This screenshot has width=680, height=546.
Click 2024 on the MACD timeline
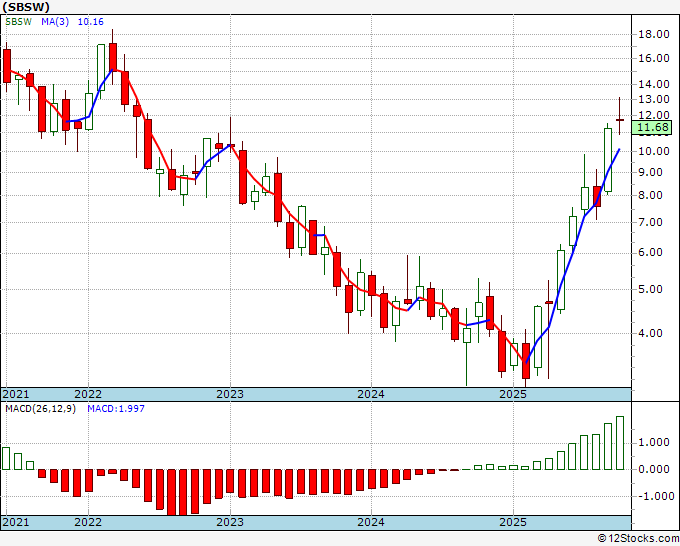(371, 522)
